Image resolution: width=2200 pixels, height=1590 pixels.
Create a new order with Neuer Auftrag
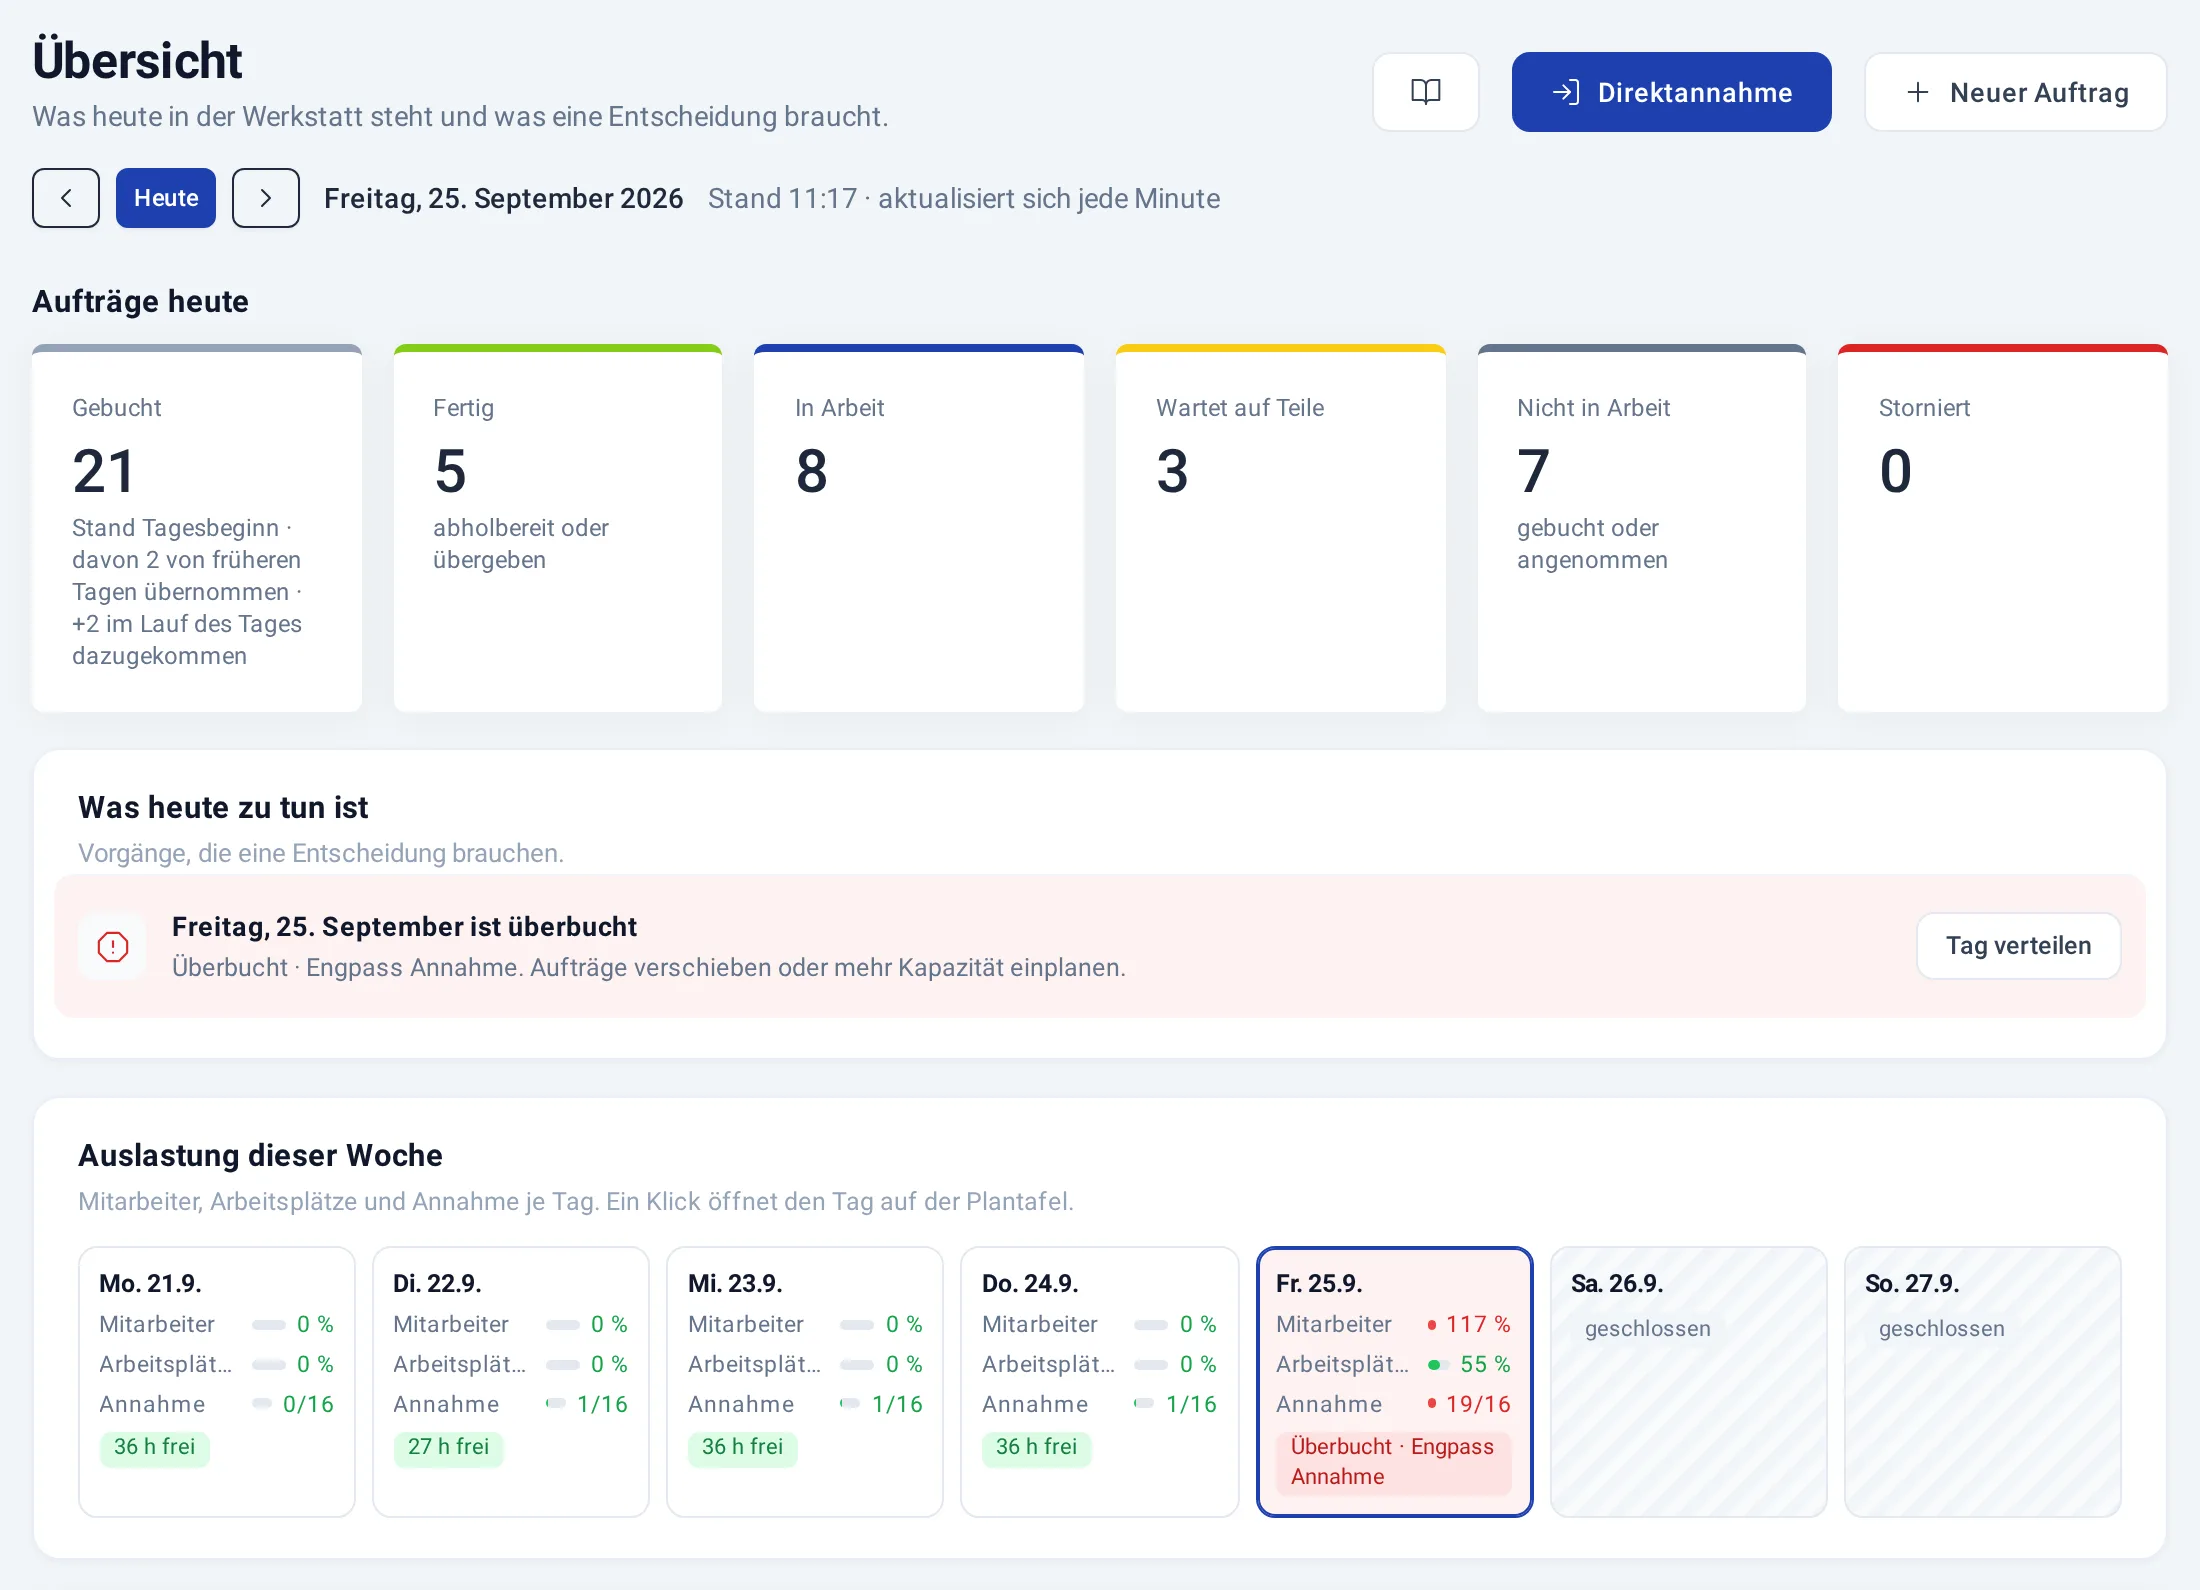tap(2016, 92)
